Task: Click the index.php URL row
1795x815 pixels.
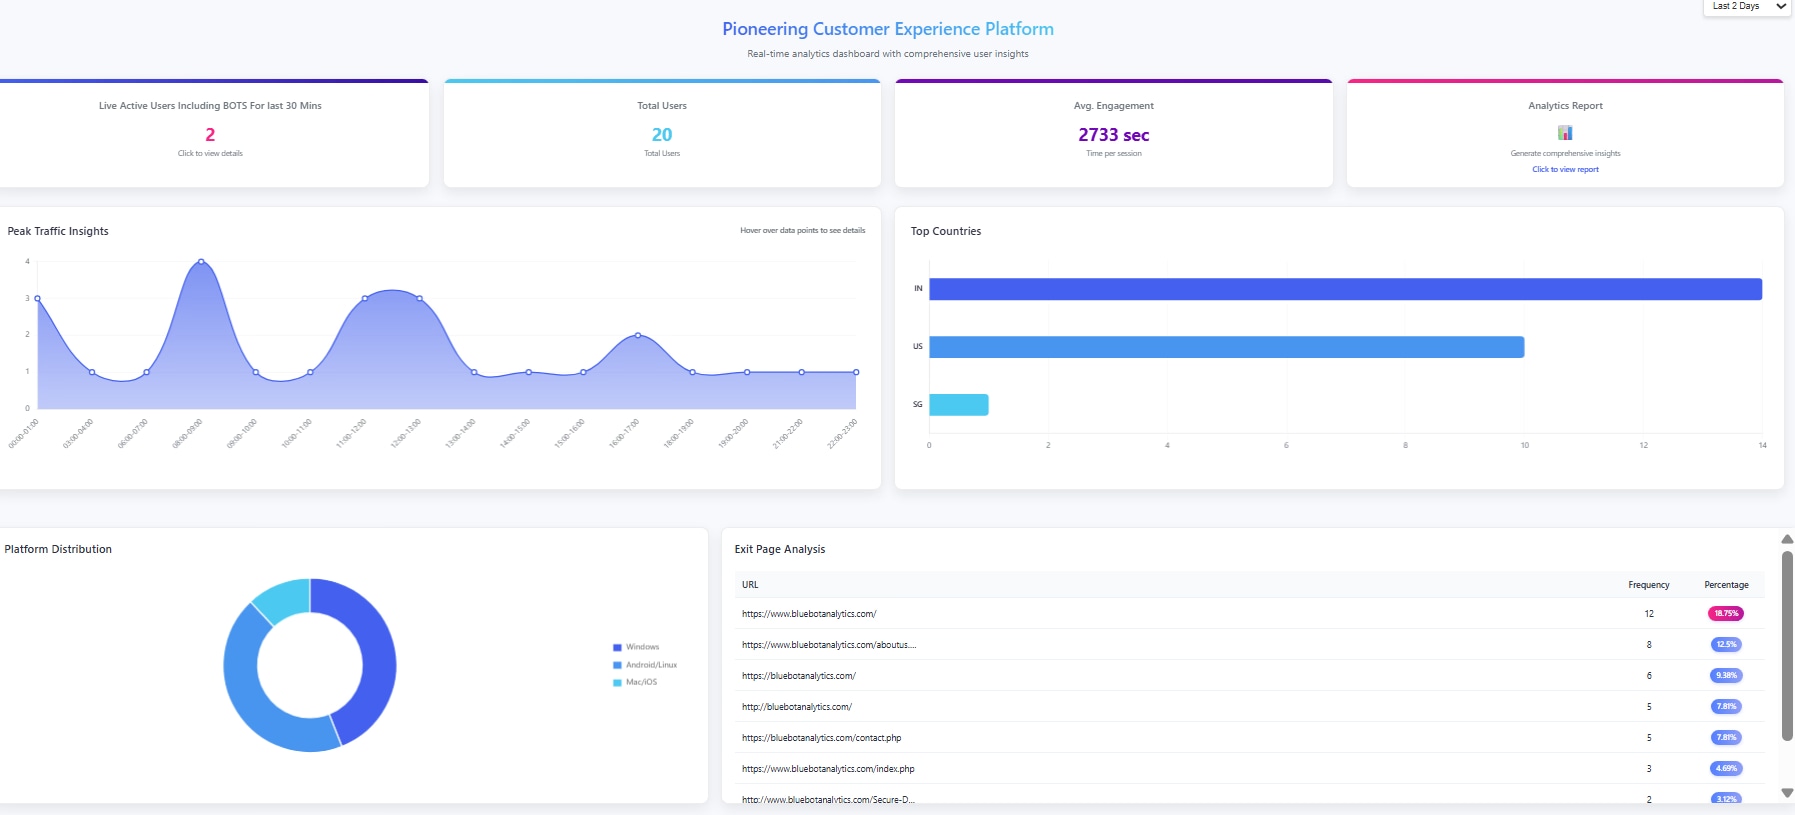Action: (x=828, y=769)
